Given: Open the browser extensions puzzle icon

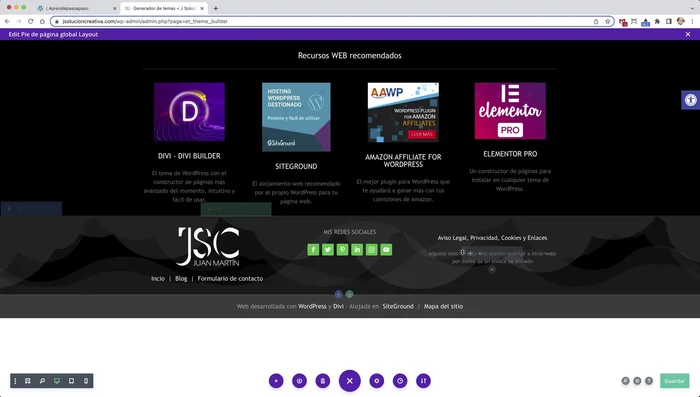Looking at the screenshot, I should coord(657,21).
